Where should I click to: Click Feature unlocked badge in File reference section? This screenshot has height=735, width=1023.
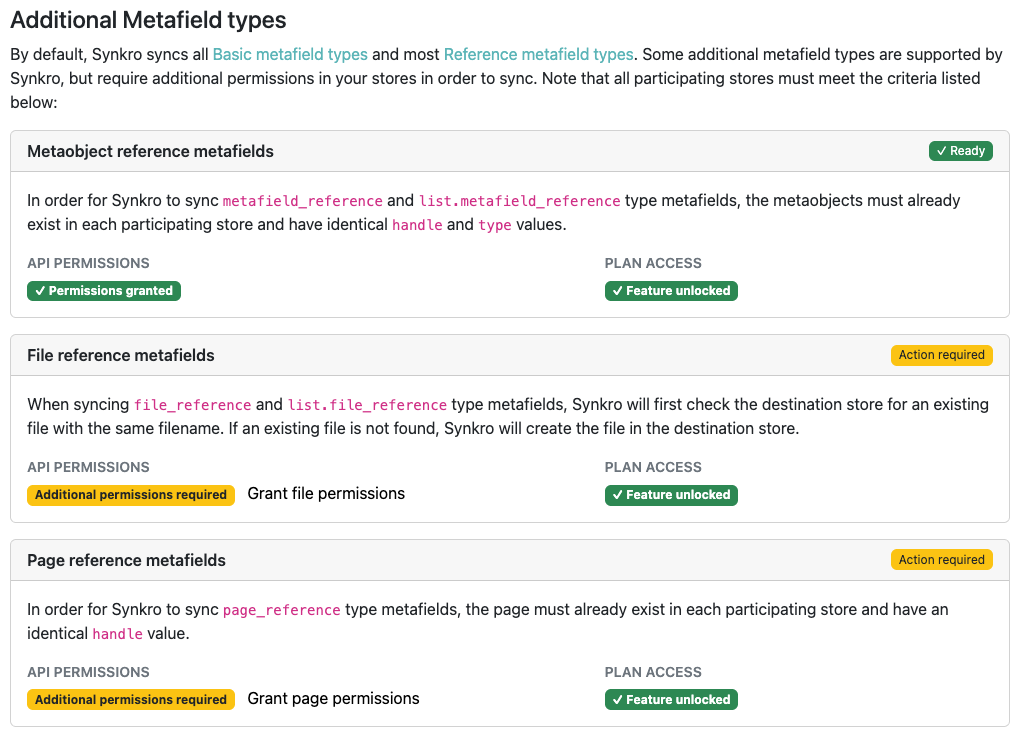(x=671, y=495)
